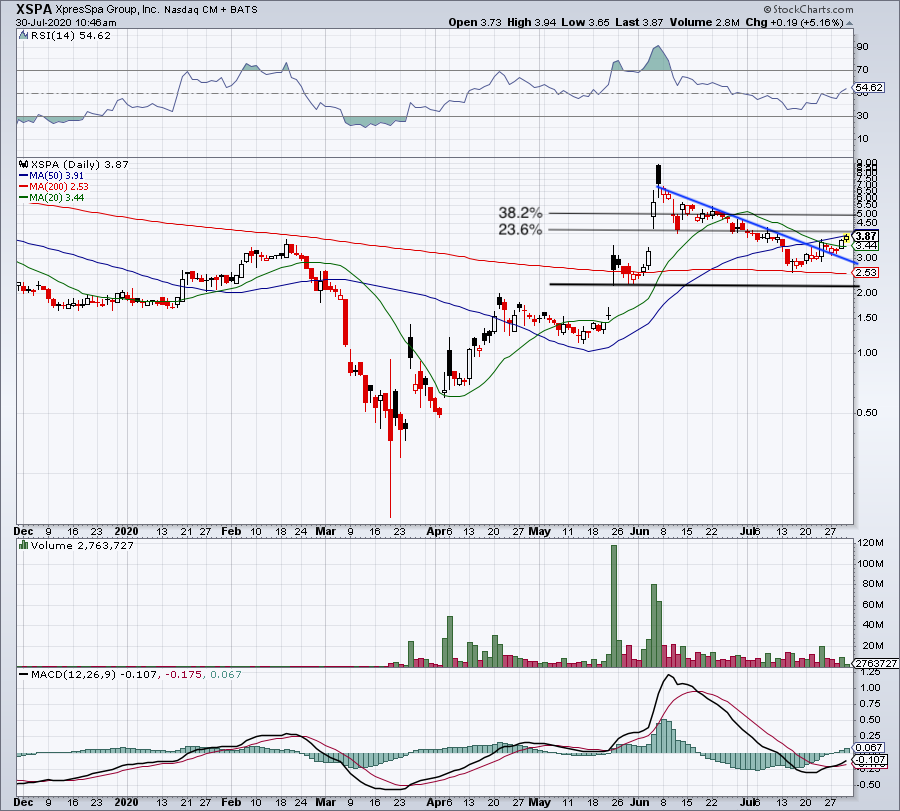Select the Last 3.87 header value

pos(639,22)
